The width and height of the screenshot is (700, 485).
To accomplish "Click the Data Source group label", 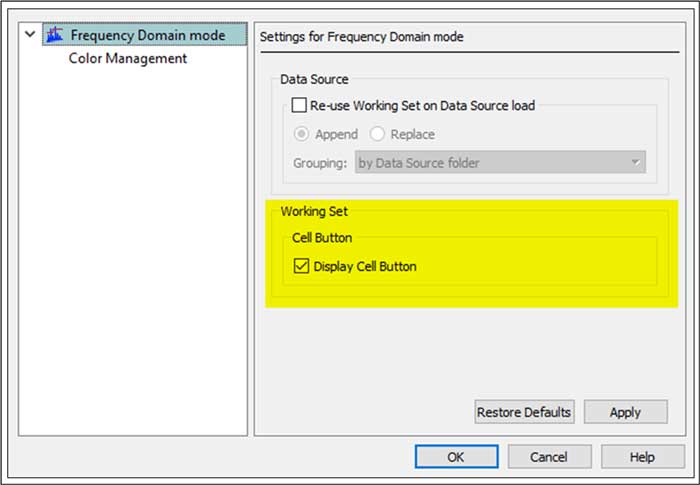I will pos(314,79).
